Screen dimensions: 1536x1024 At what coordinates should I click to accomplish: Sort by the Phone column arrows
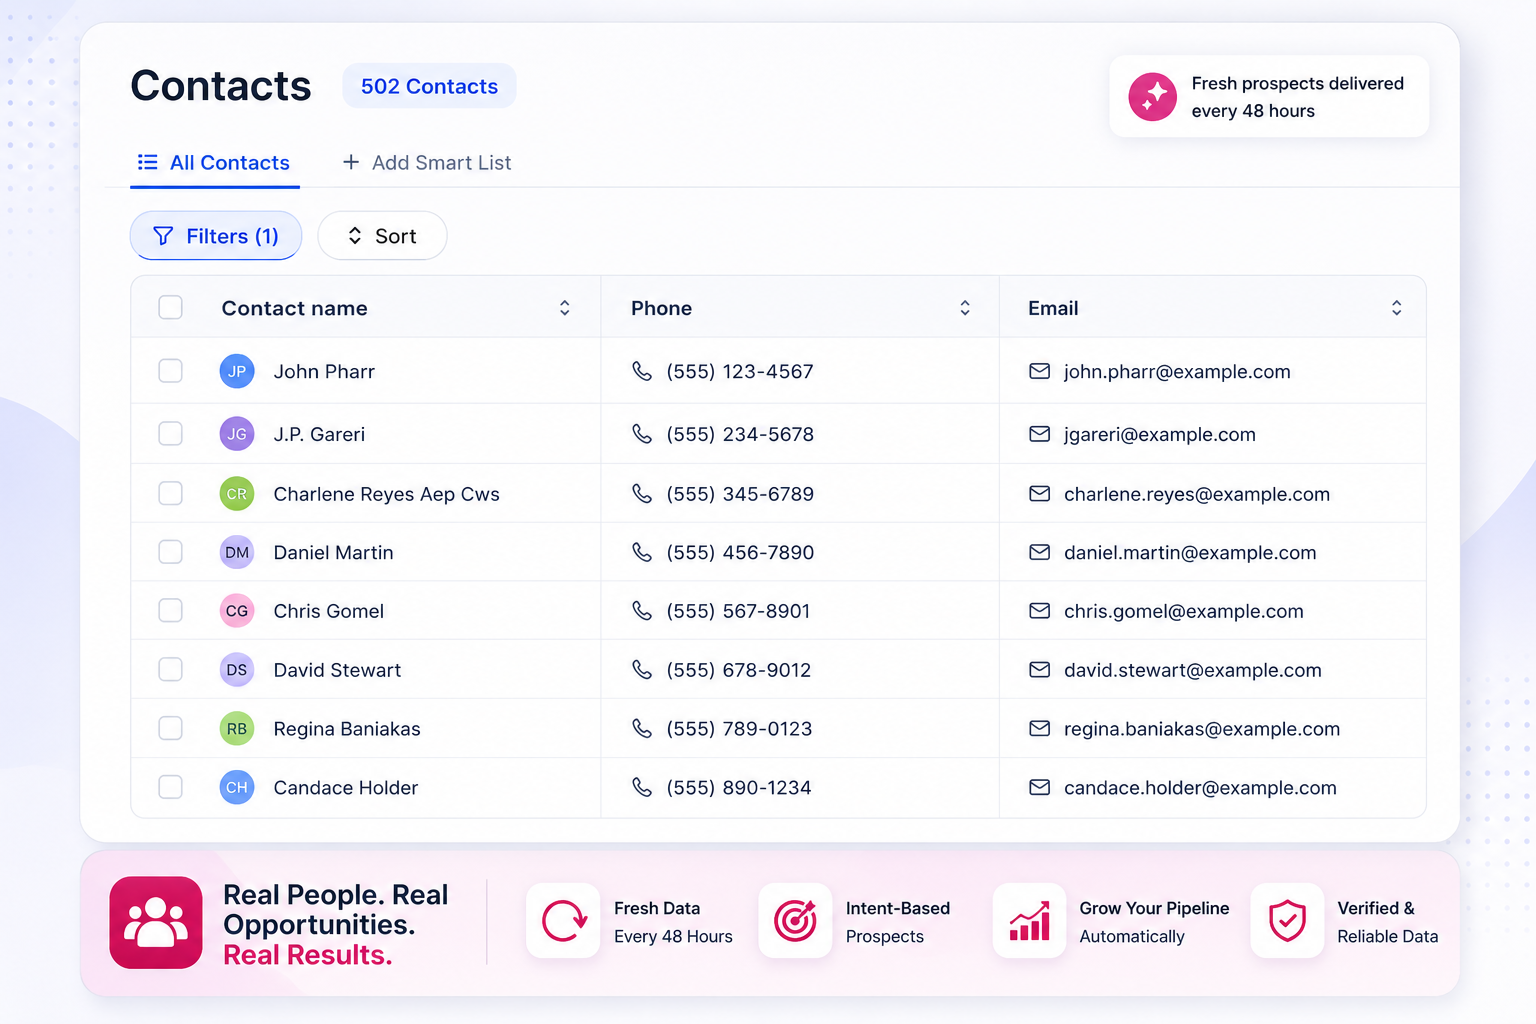[x=965, y=308]
